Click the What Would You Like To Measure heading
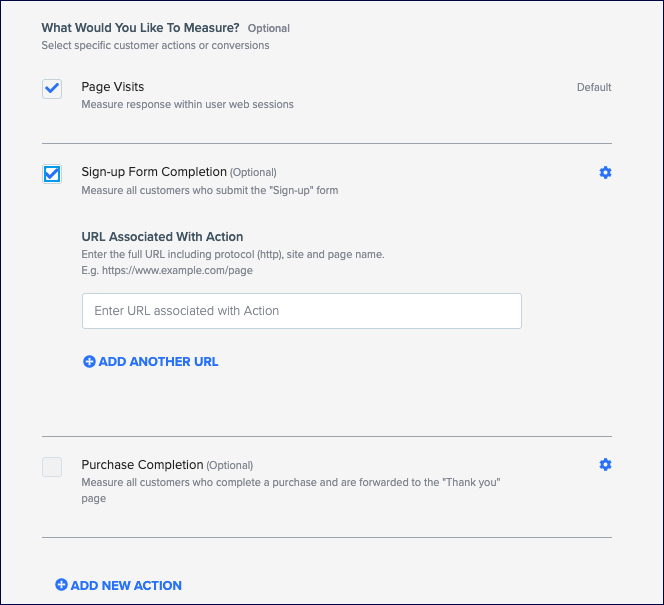The width and height of the screenshot is (664, 605). click(141, 28)
